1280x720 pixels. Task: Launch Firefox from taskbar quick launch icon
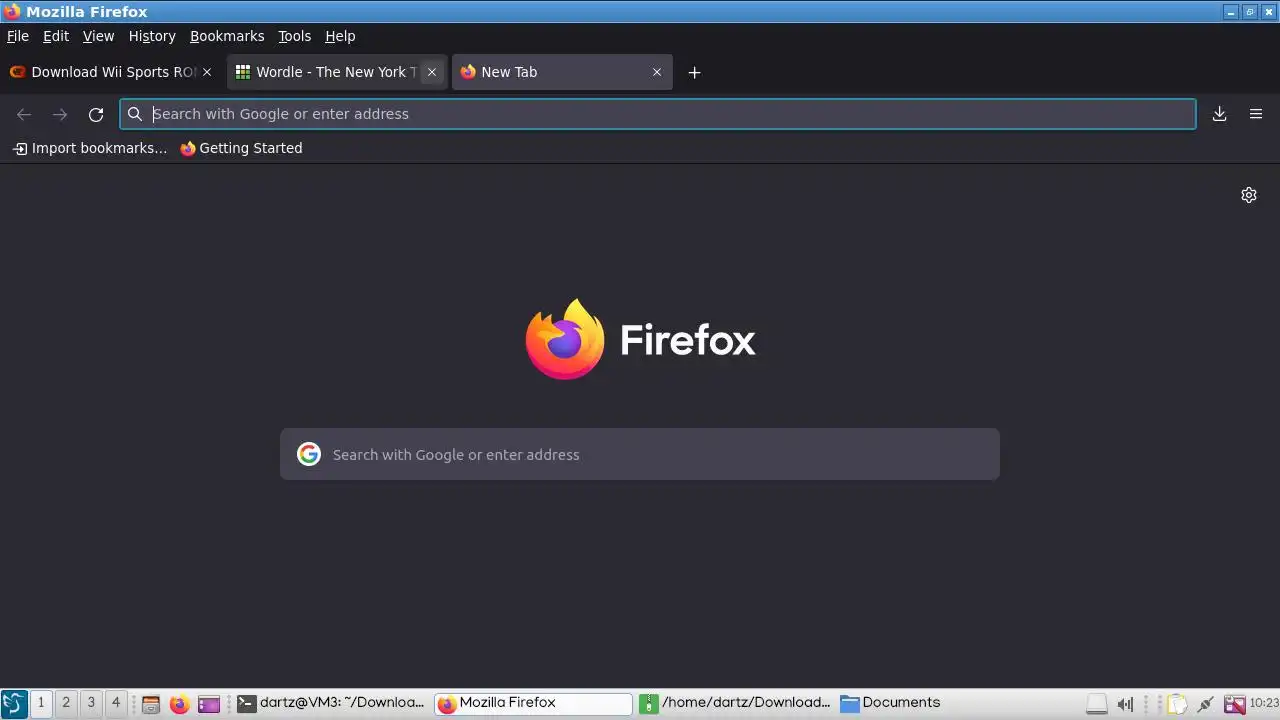179,704
